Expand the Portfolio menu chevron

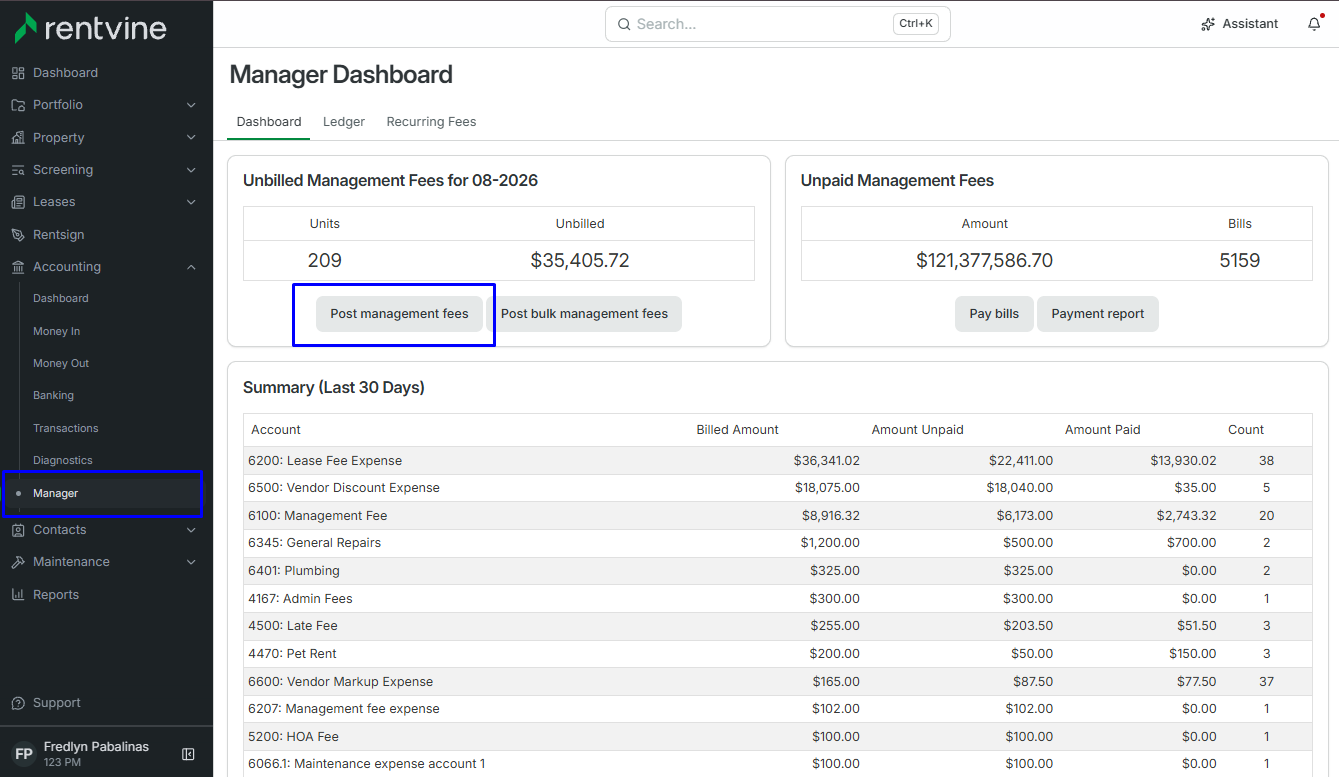[191, 105]
